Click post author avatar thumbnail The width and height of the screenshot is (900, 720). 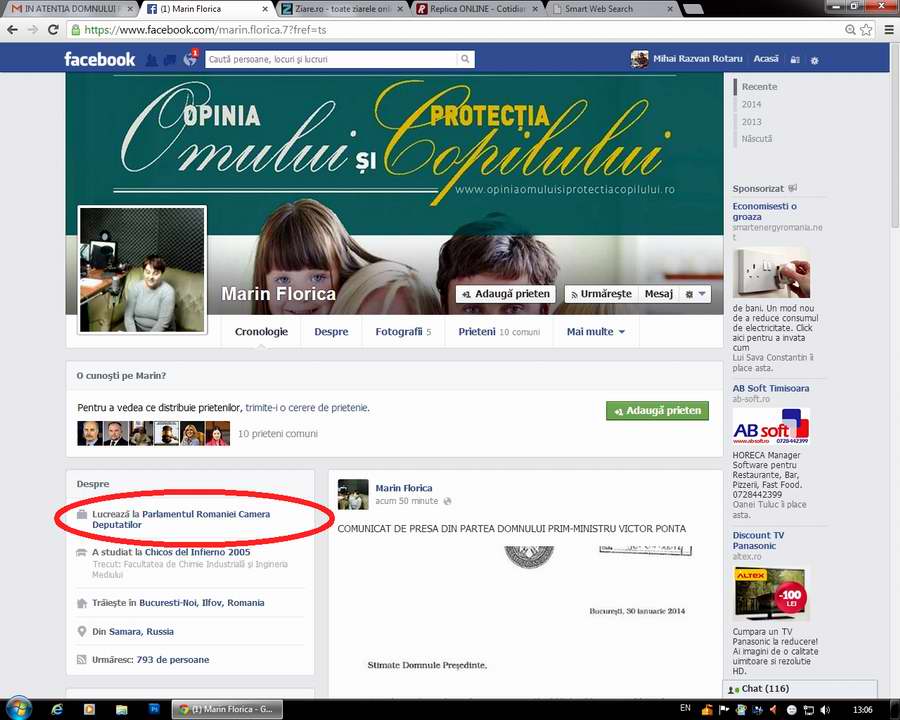tap(353, 494)
